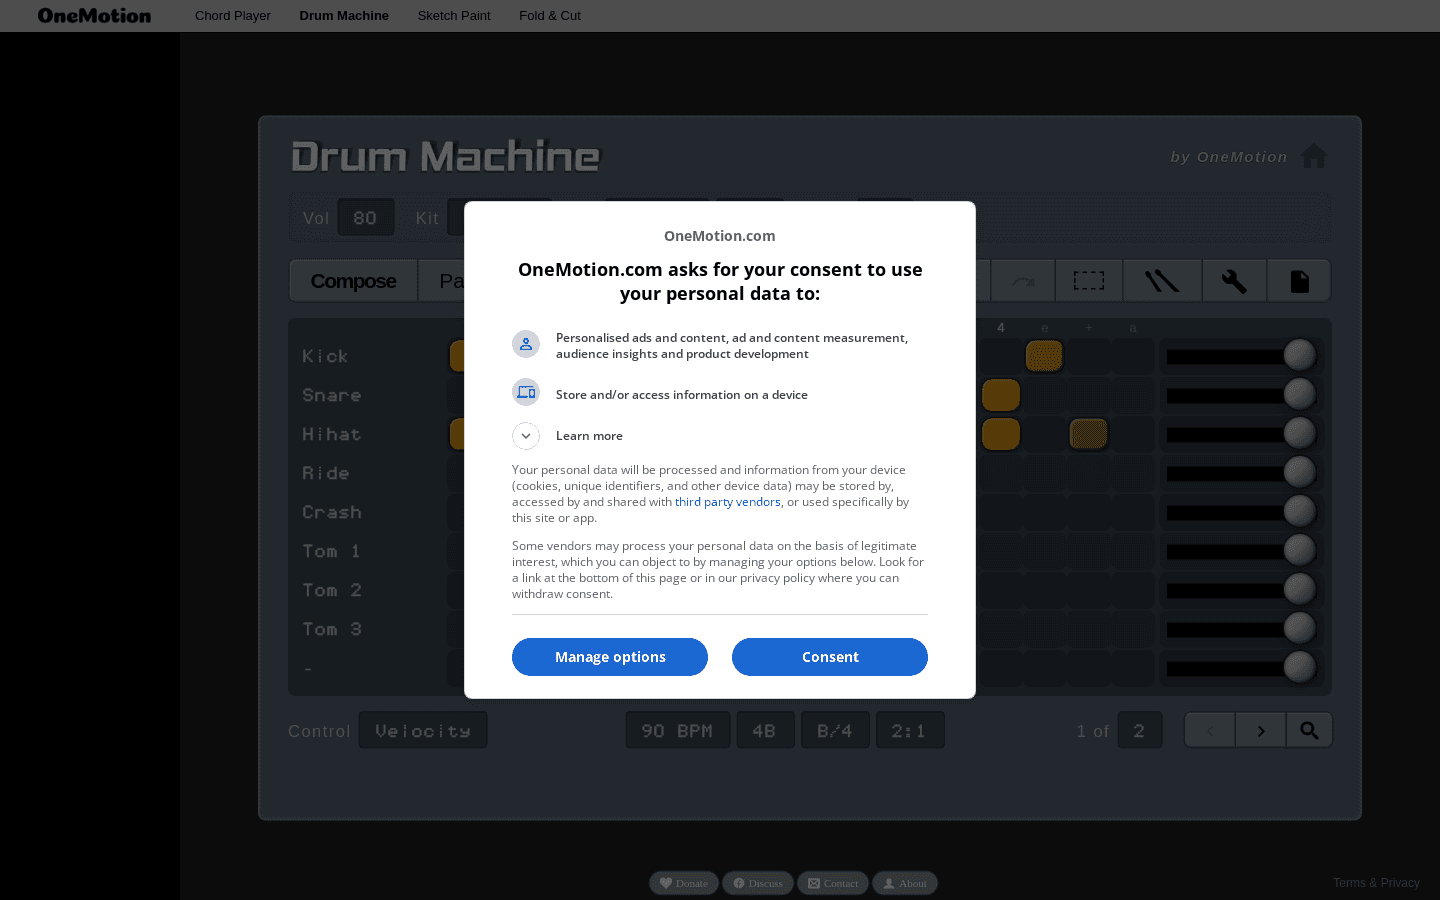Toggle the Kick beat on step 4e
This screenshot has width=1440, height=900.
tap(1044, 356)
